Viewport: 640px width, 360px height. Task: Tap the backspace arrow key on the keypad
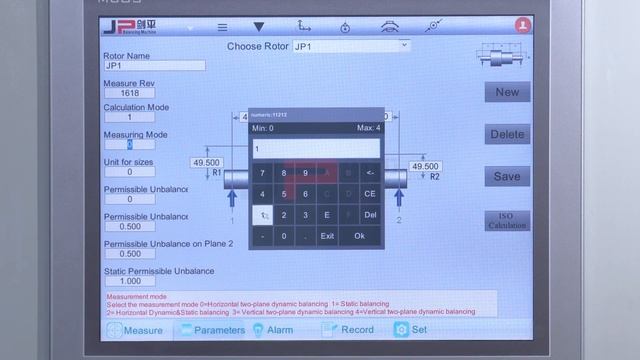pos(370,173)
